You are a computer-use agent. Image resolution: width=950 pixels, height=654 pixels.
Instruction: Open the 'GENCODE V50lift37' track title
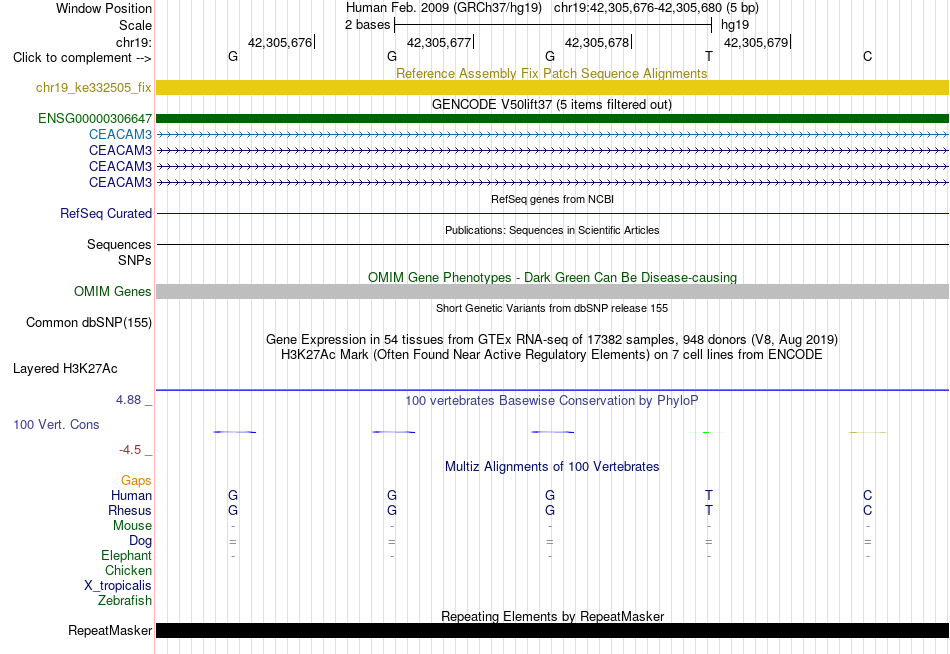(551, 104)
